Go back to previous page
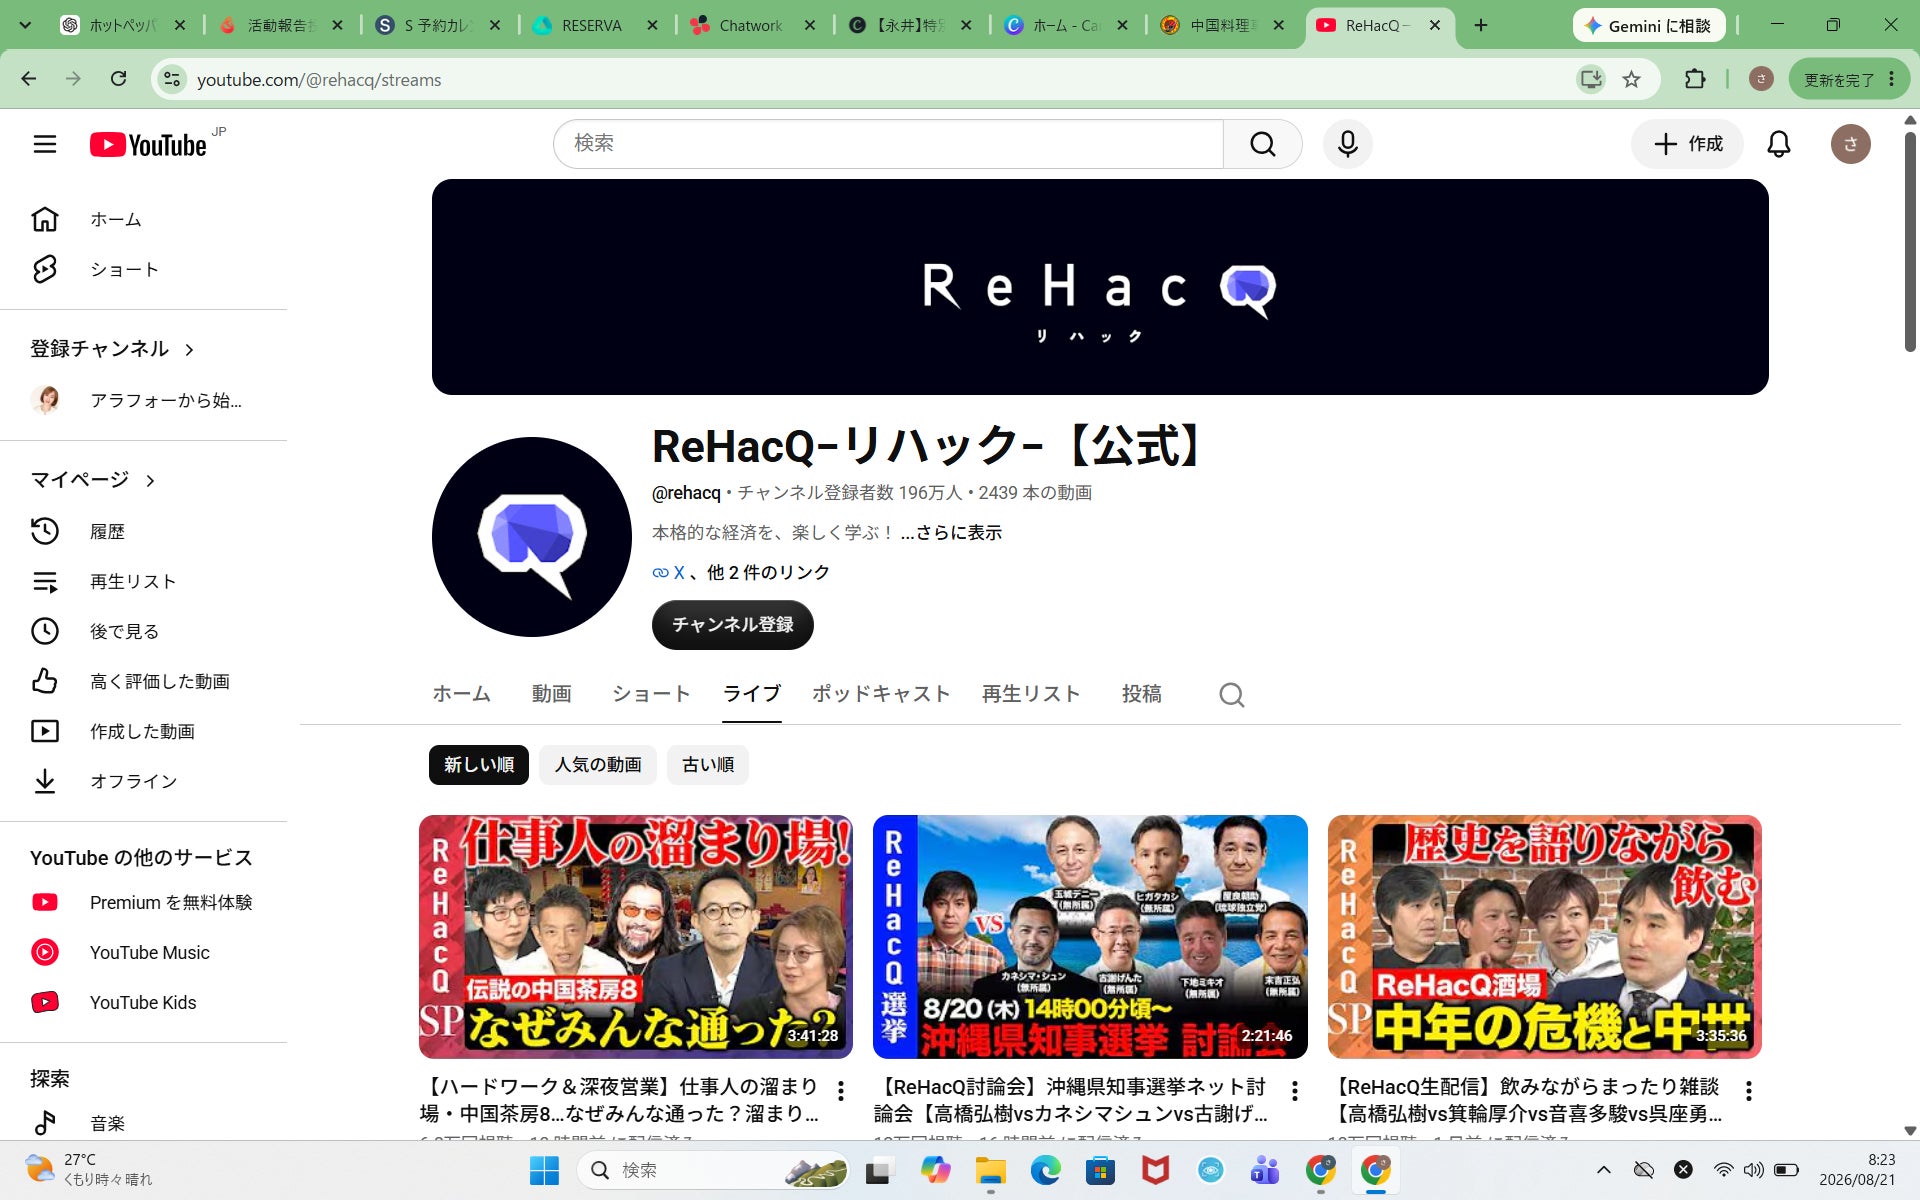Screen dimensions: 1920x1200 pyautogui.click(x=29, y=79)
